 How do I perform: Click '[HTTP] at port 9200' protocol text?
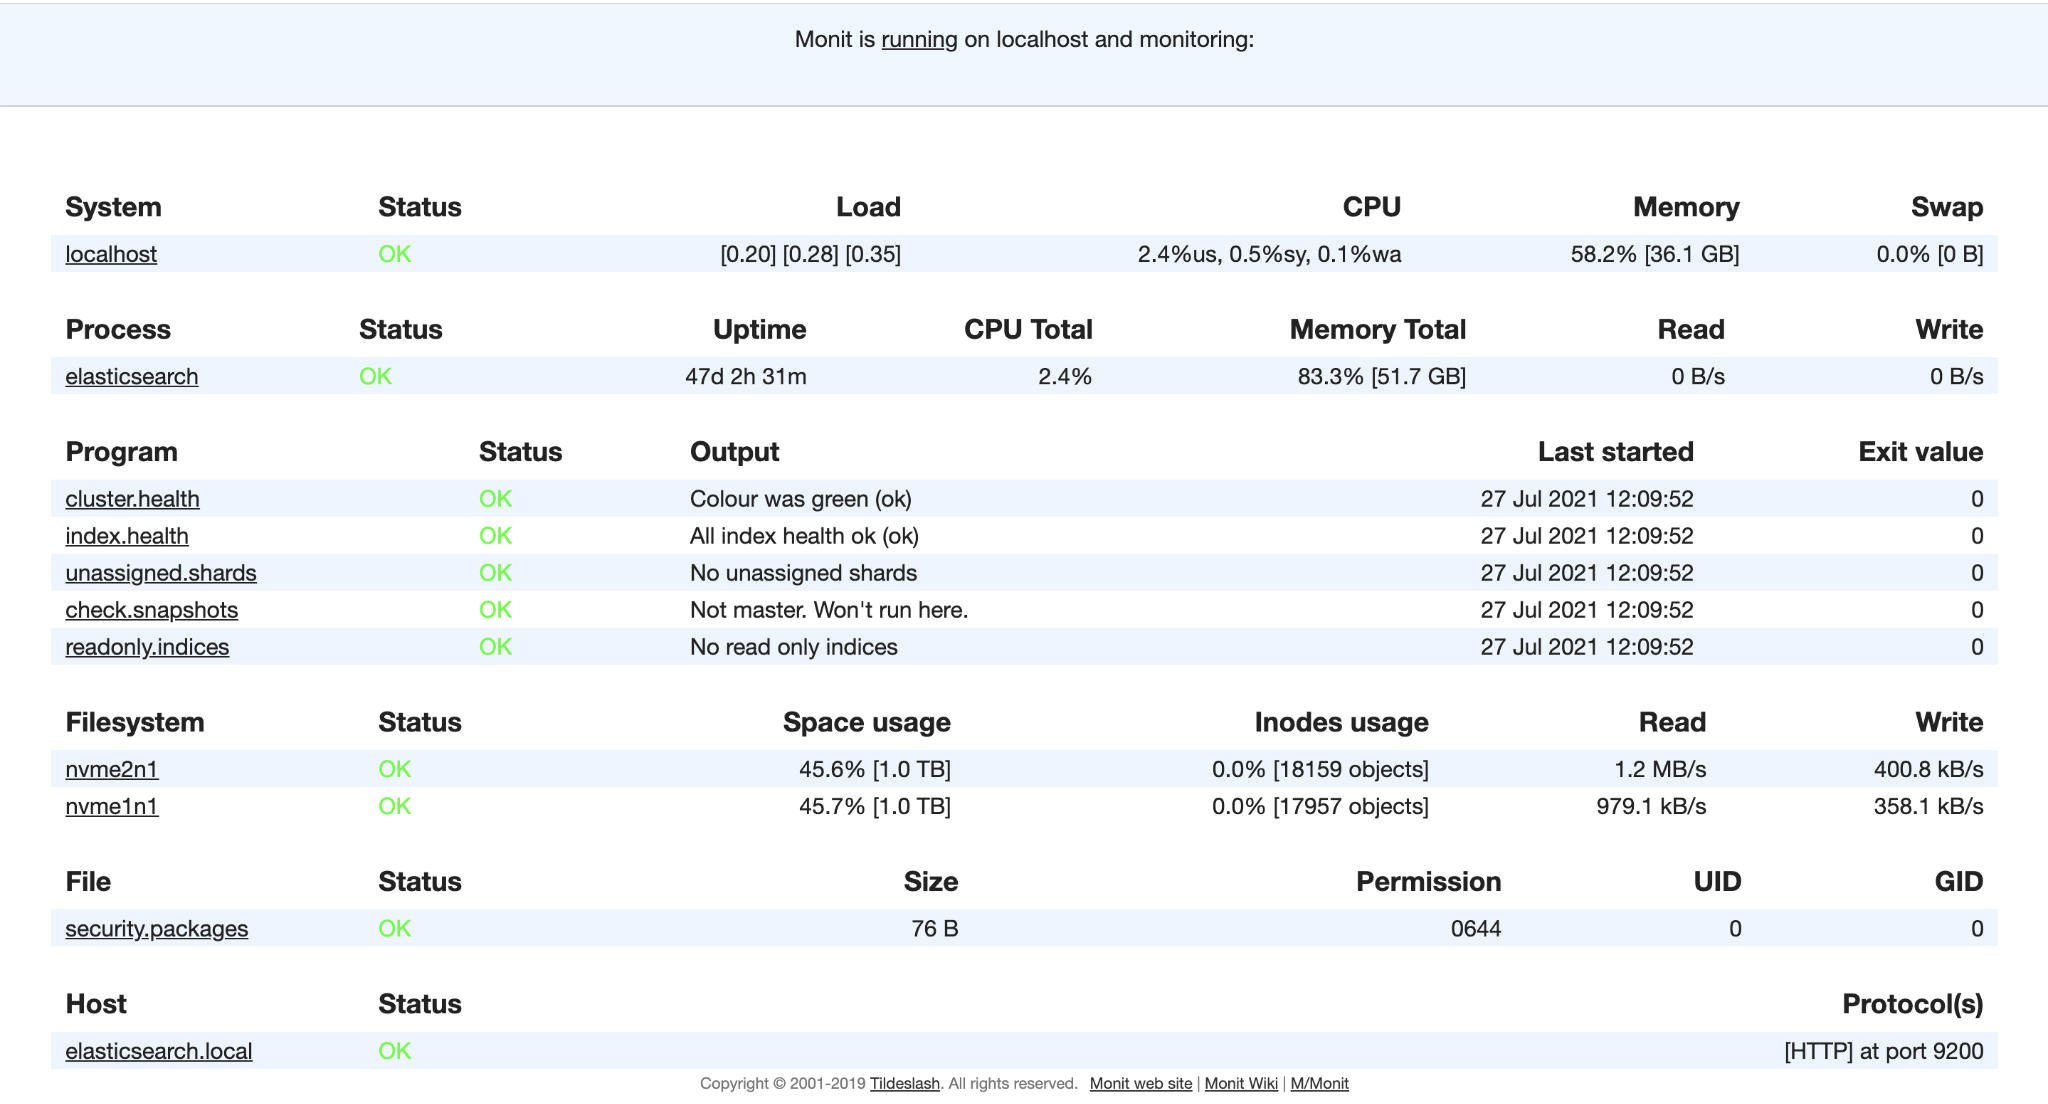point(1883,1051)
